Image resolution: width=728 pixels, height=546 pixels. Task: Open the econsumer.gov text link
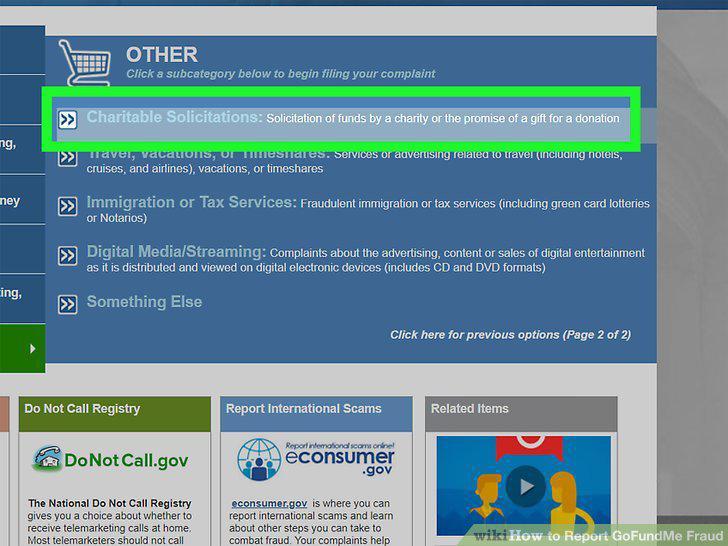coord(269,504)
